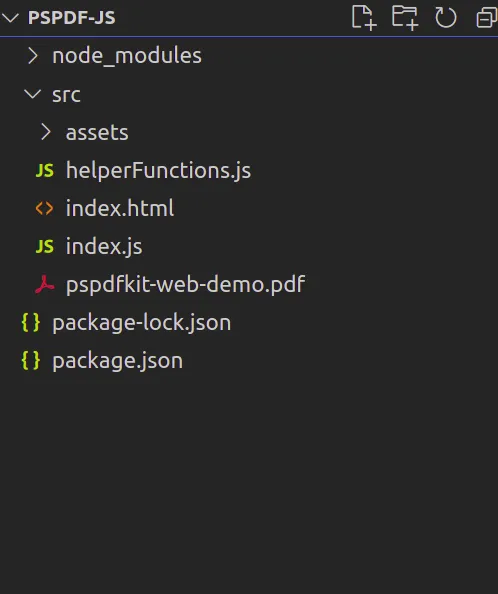Click the braces icon beside package.json
This screenshot has width=498, height=594.
[31, 360]
